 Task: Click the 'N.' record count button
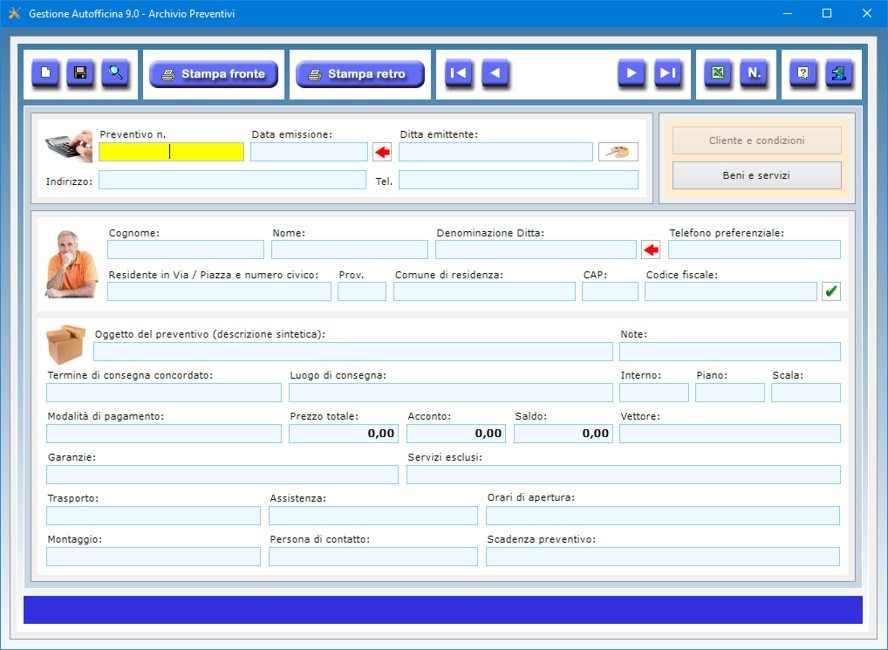point(754,73)
